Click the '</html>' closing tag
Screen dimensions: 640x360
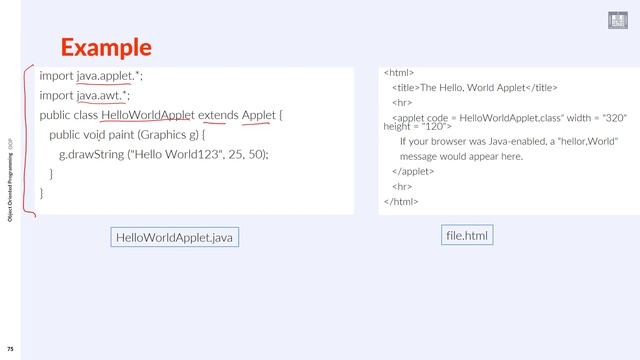pos(401,202)
